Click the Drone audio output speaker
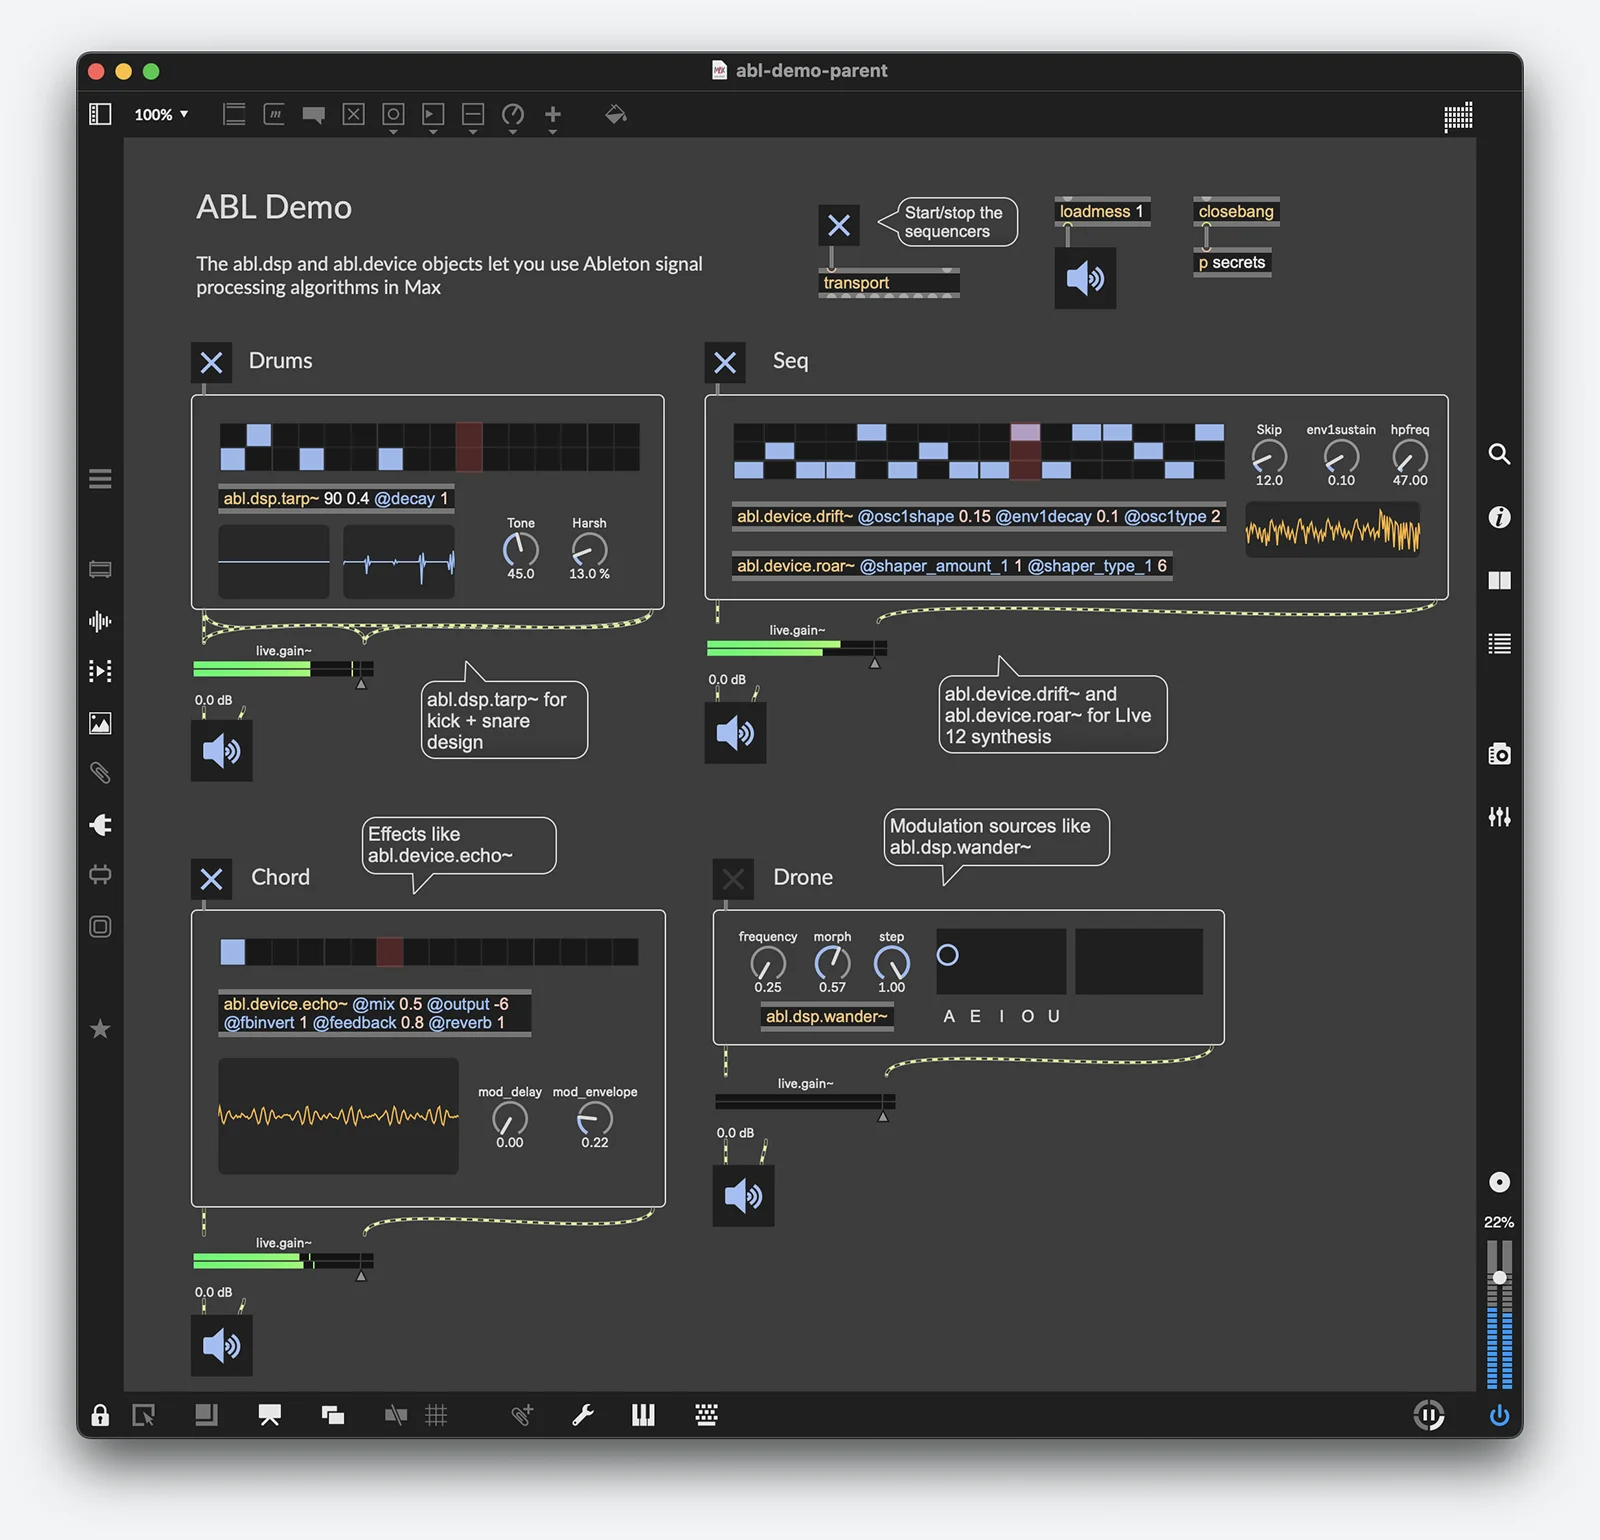 (743, 1196)
